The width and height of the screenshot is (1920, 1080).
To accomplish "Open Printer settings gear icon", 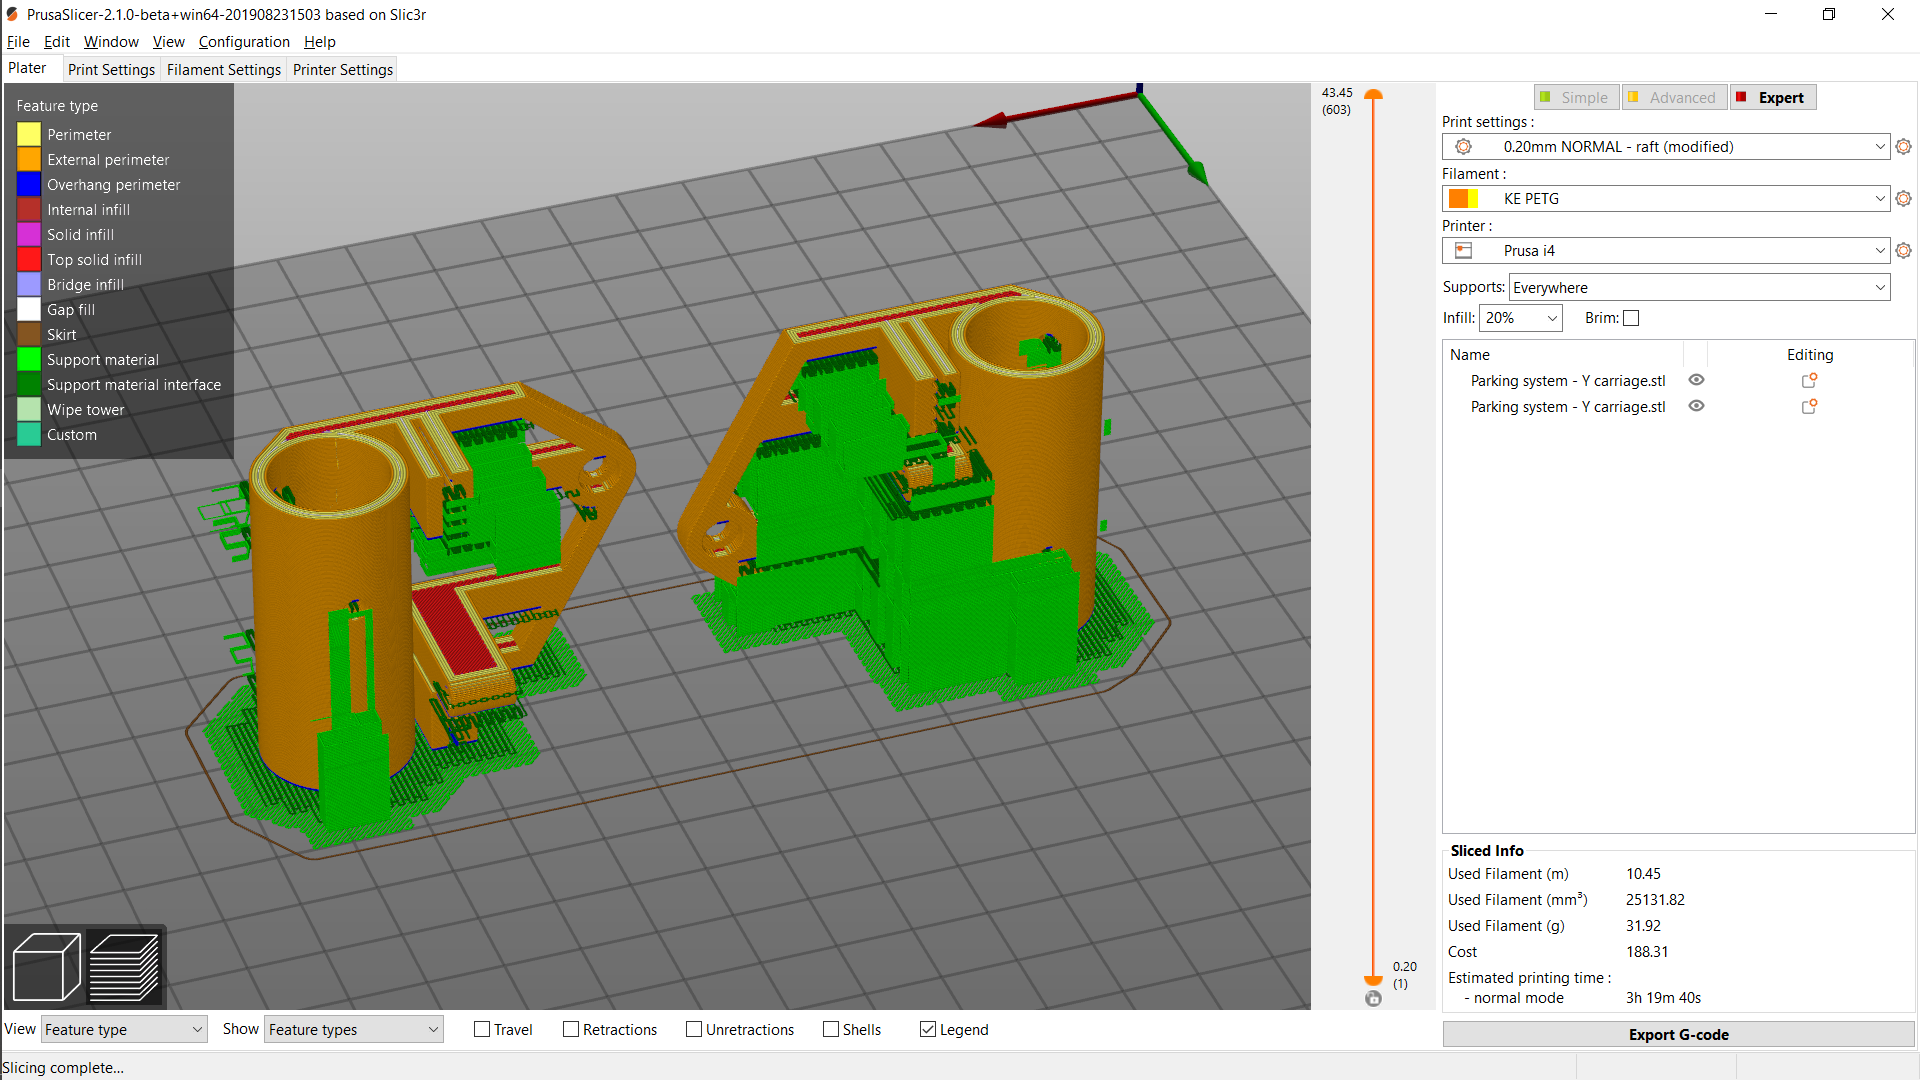I will tap(1902, 250).
